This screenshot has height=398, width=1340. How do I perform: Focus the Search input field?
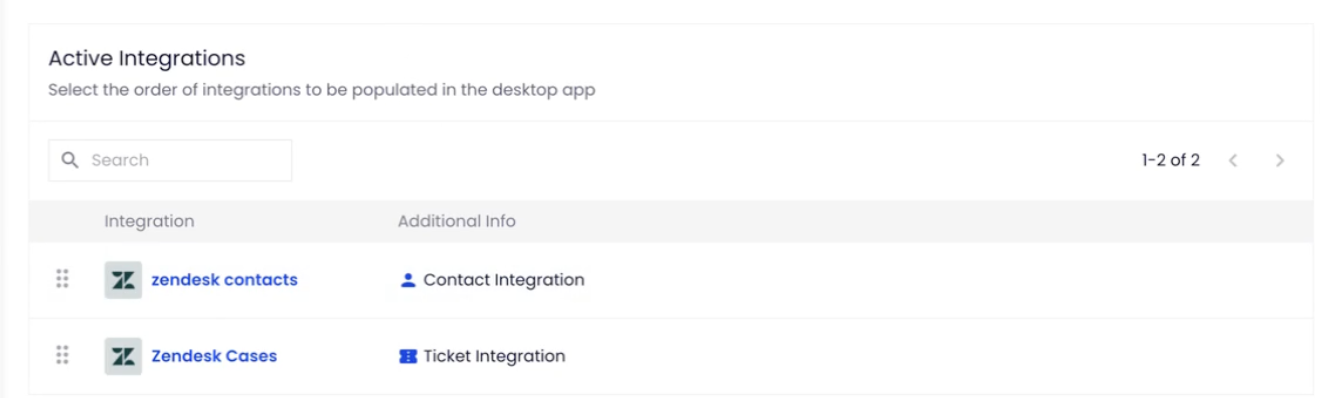coord(170,160)
